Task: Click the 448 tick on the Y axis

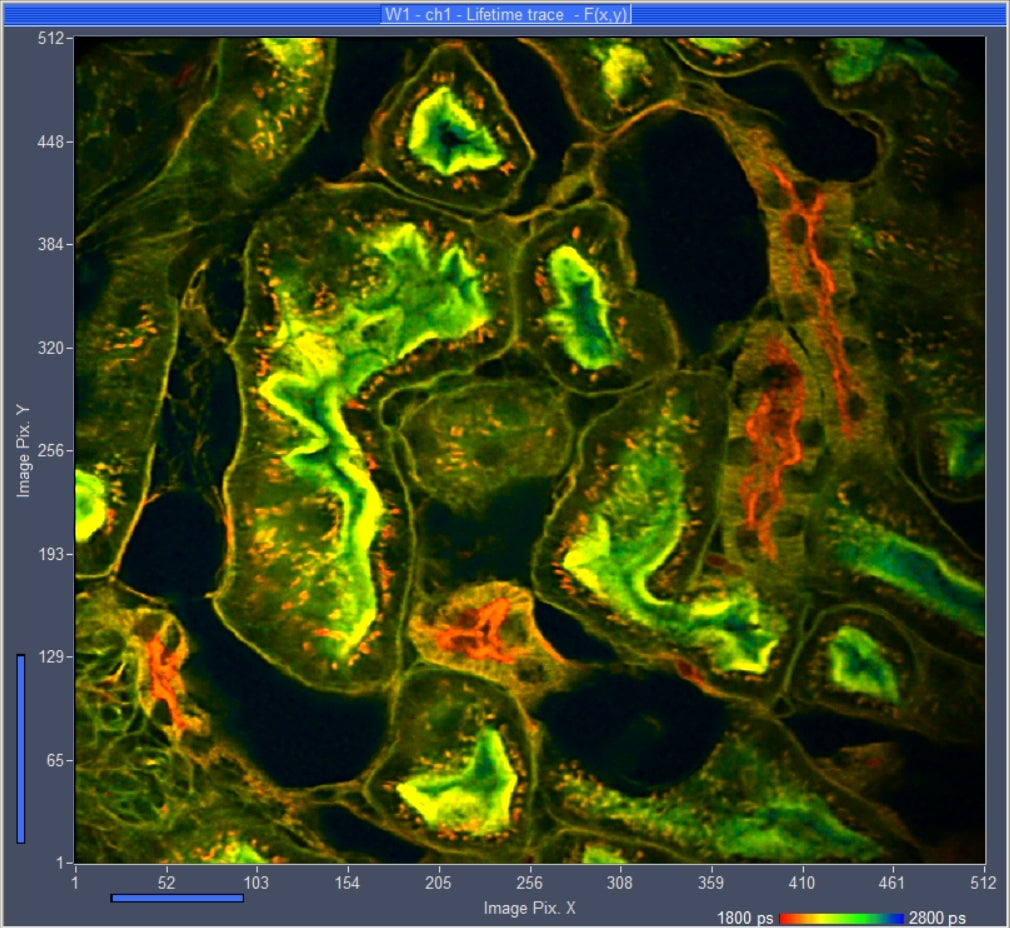Action: point(51,142)
